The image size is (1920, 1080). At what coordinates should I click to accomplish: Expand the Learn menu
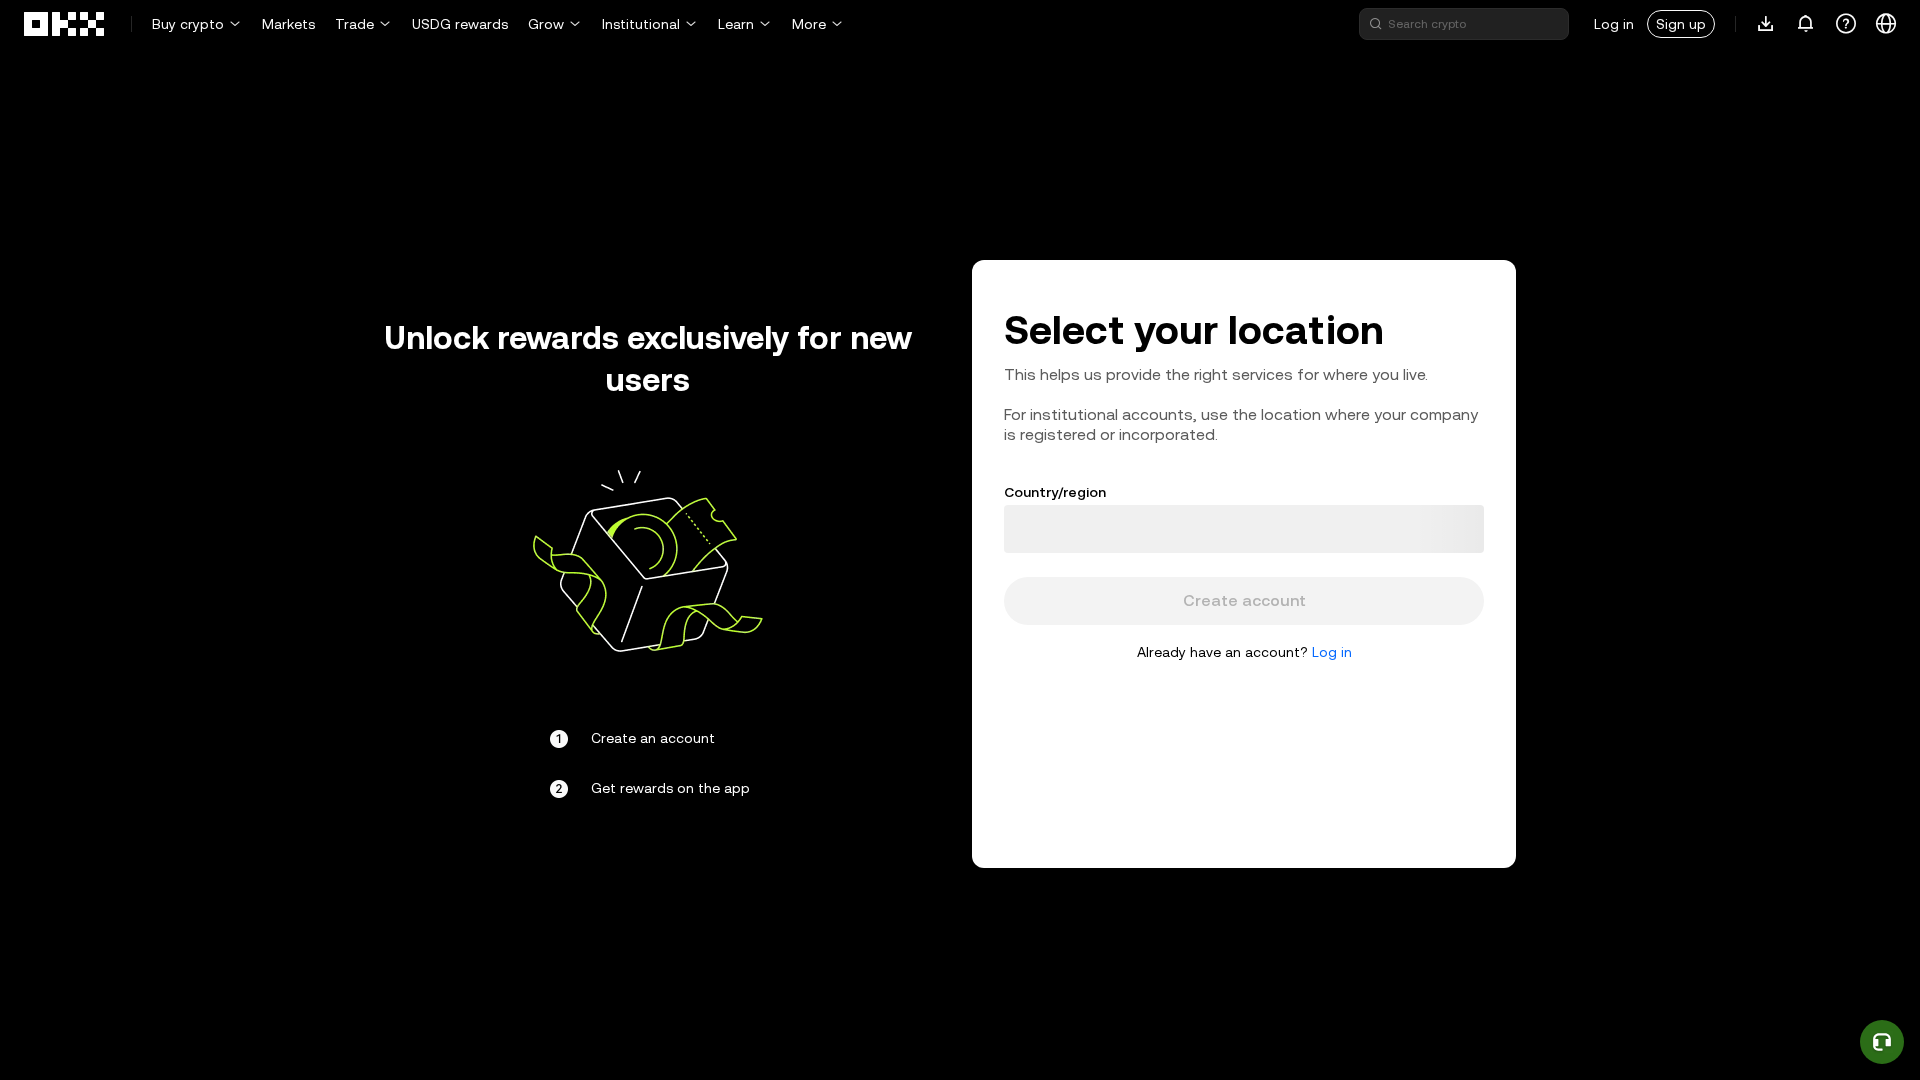pos(744,24)
